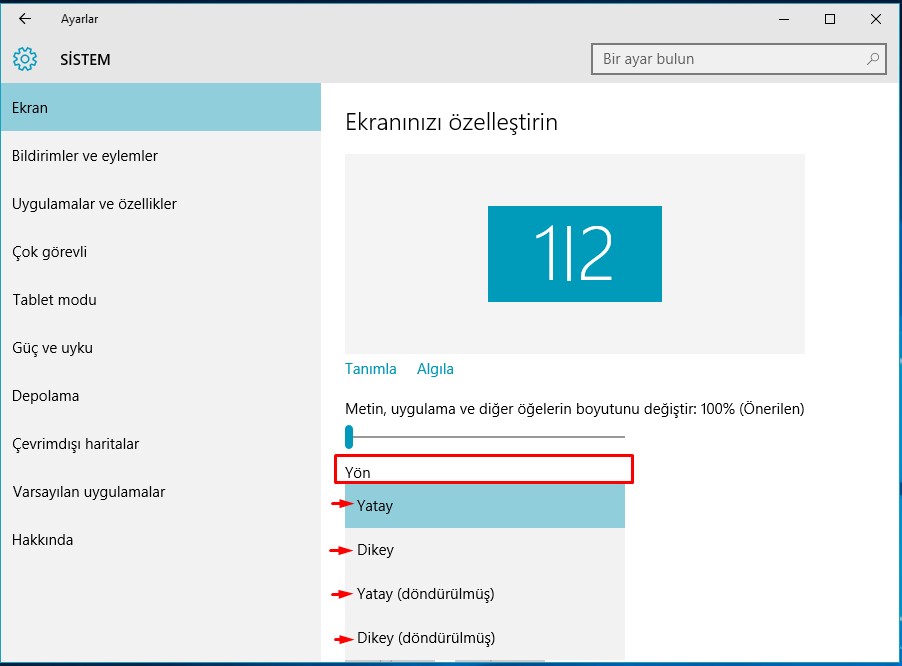Open Bildirimler ve eylemler settings
The width and height of the screenshot is (902, 666).
click(x=85, y=156)
